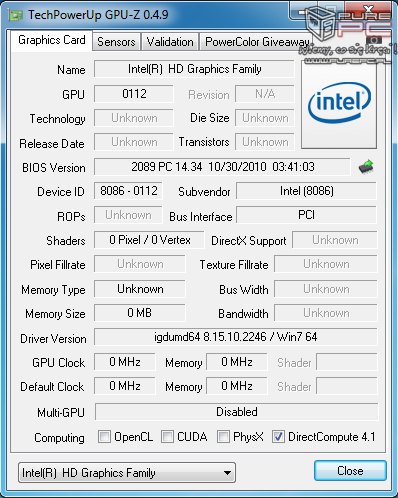Click the Multi-GPU Disabled field

(x=237, y=412)
